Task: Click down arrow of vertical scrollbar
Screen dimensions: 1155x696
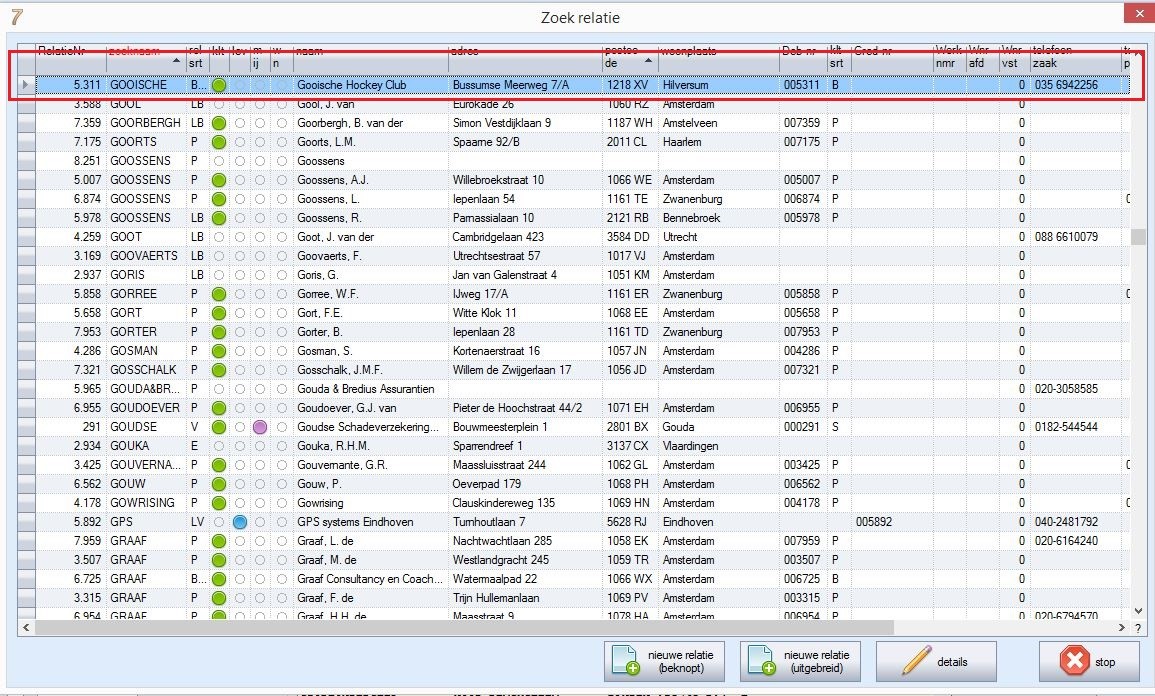Action: coord(1138,611)
